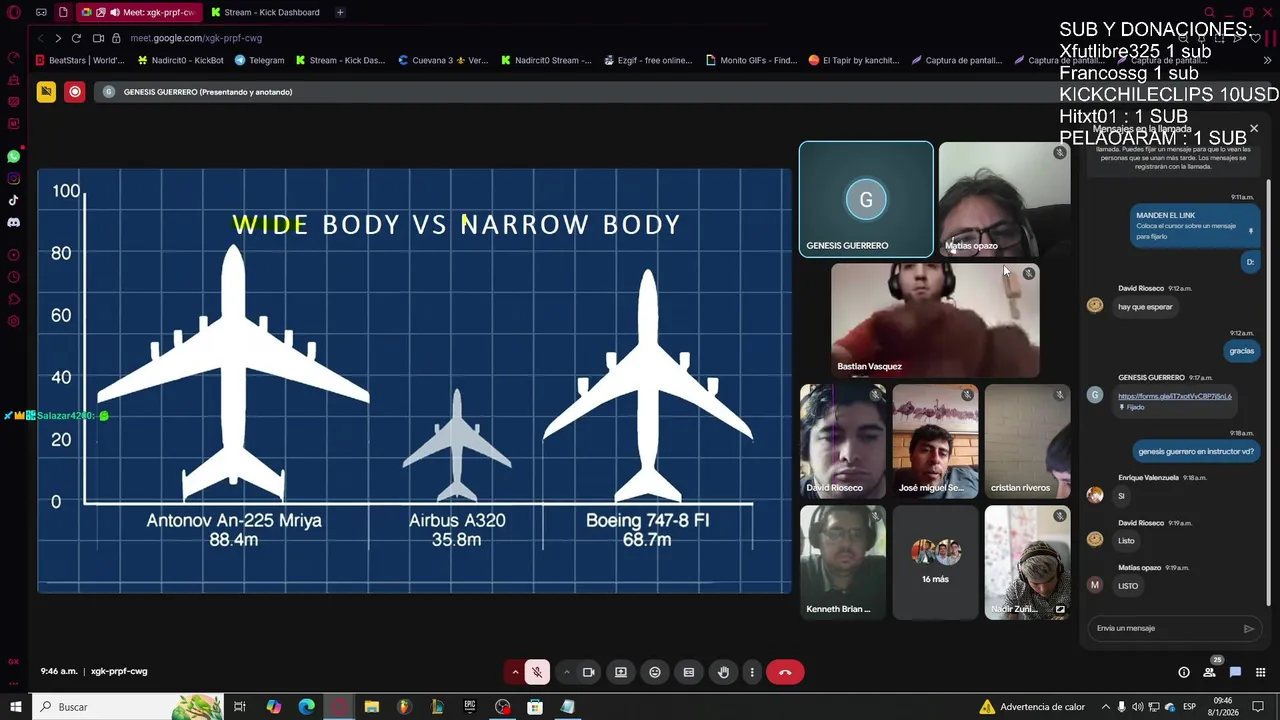Open WhatsApp in the Opera sidebar
Viewport: 1280px width, 720px height.
(x=14, y=157)
